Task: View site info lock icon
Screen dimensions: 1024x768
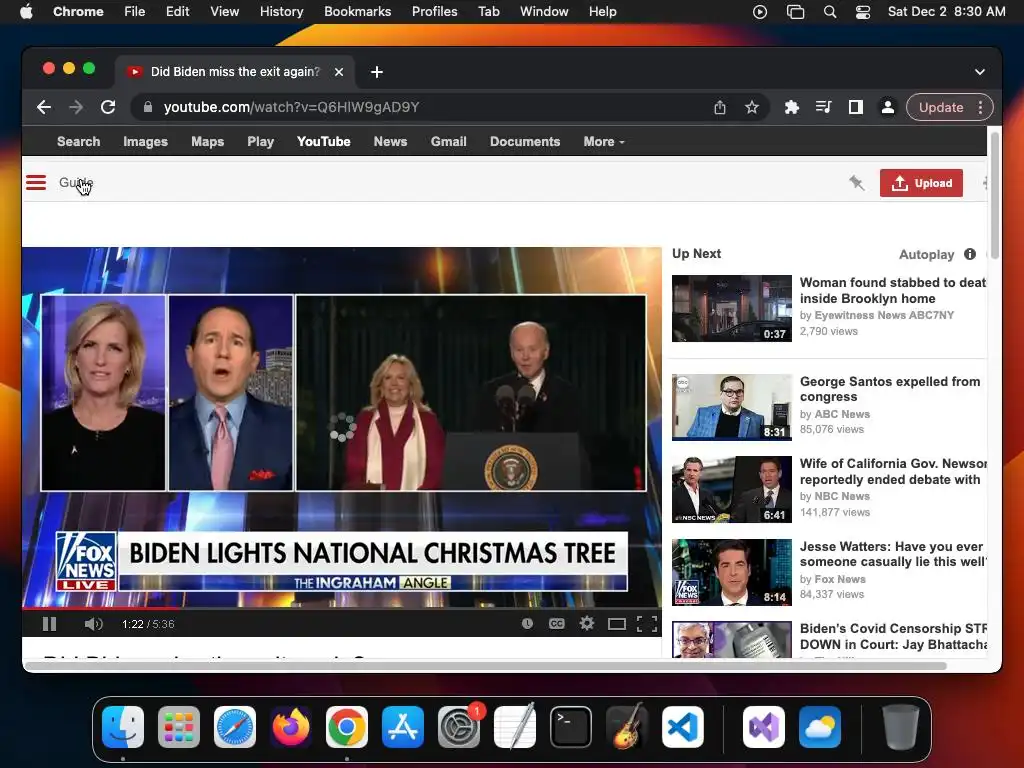Action: tap(148, 107)
